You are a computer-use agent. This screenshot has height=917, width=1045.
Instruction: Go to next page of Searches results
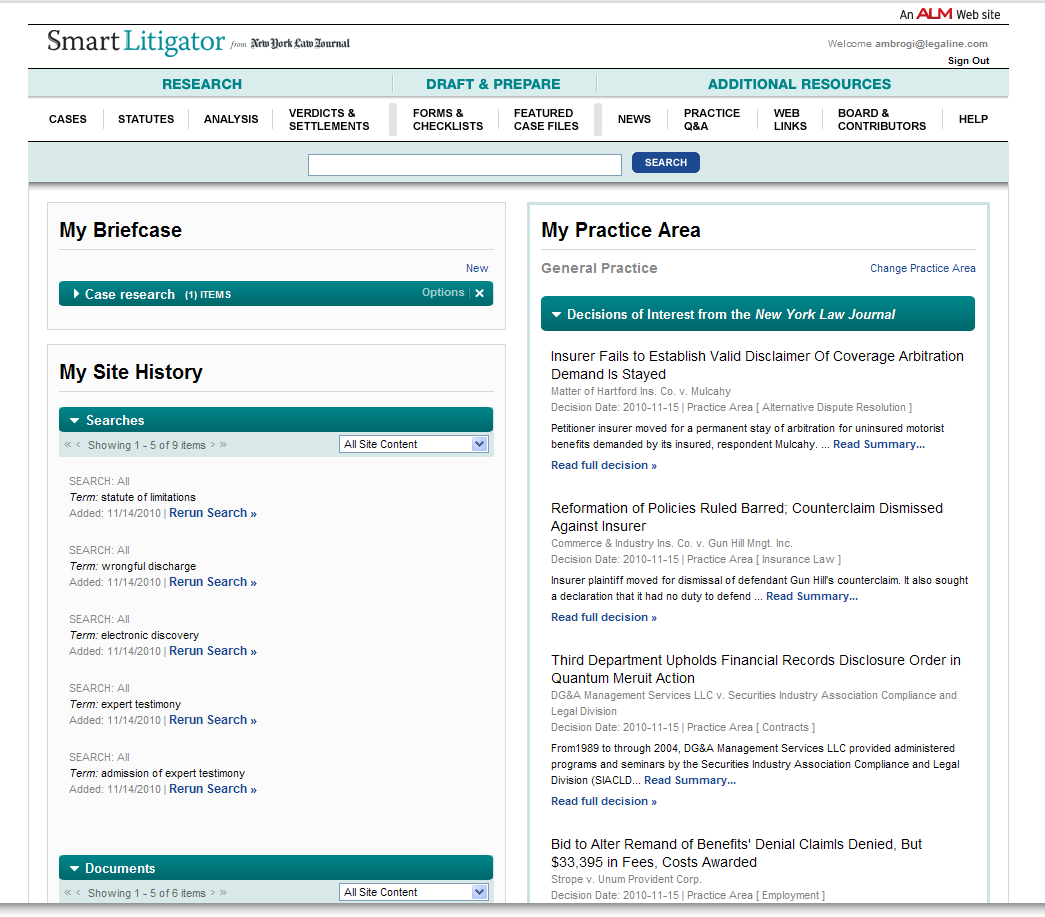(213, 445)
